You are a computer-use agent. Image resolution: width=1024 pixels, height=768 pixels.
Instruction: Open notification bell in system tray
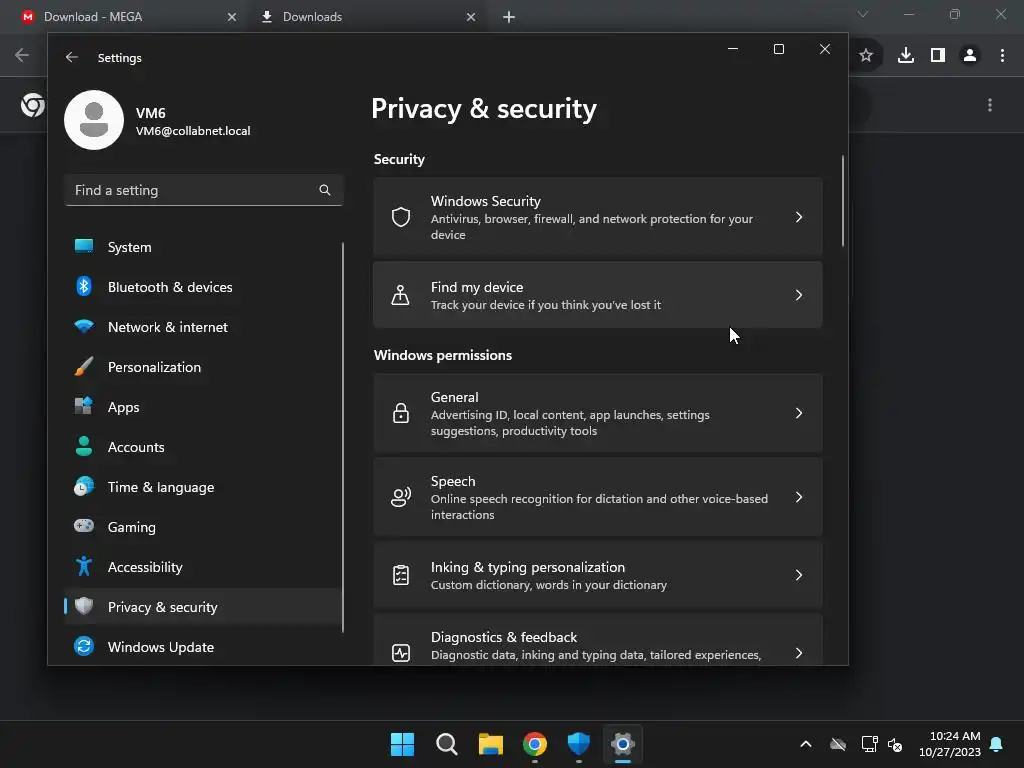pos(997,744)
